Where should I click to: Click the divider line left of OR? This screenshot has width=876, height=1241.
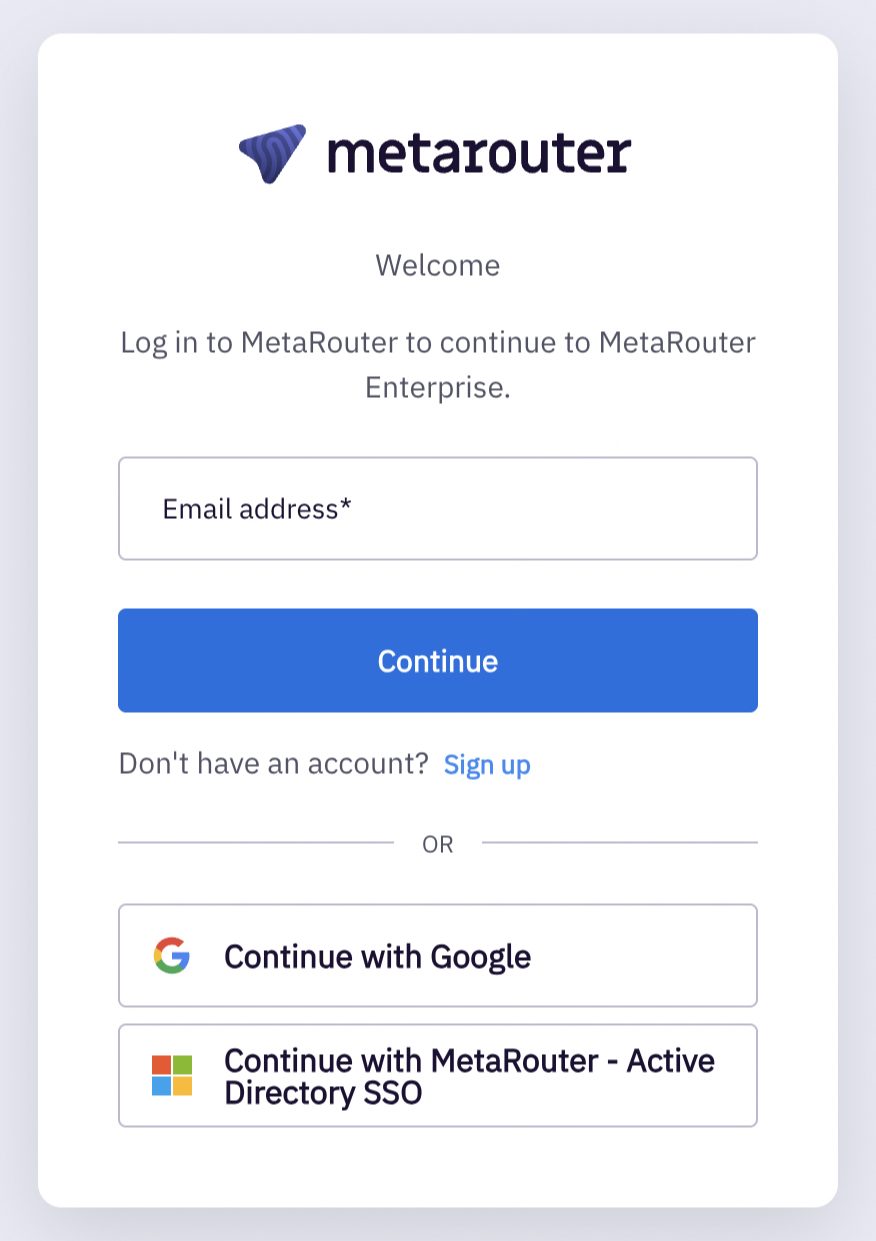click(255, 843)
